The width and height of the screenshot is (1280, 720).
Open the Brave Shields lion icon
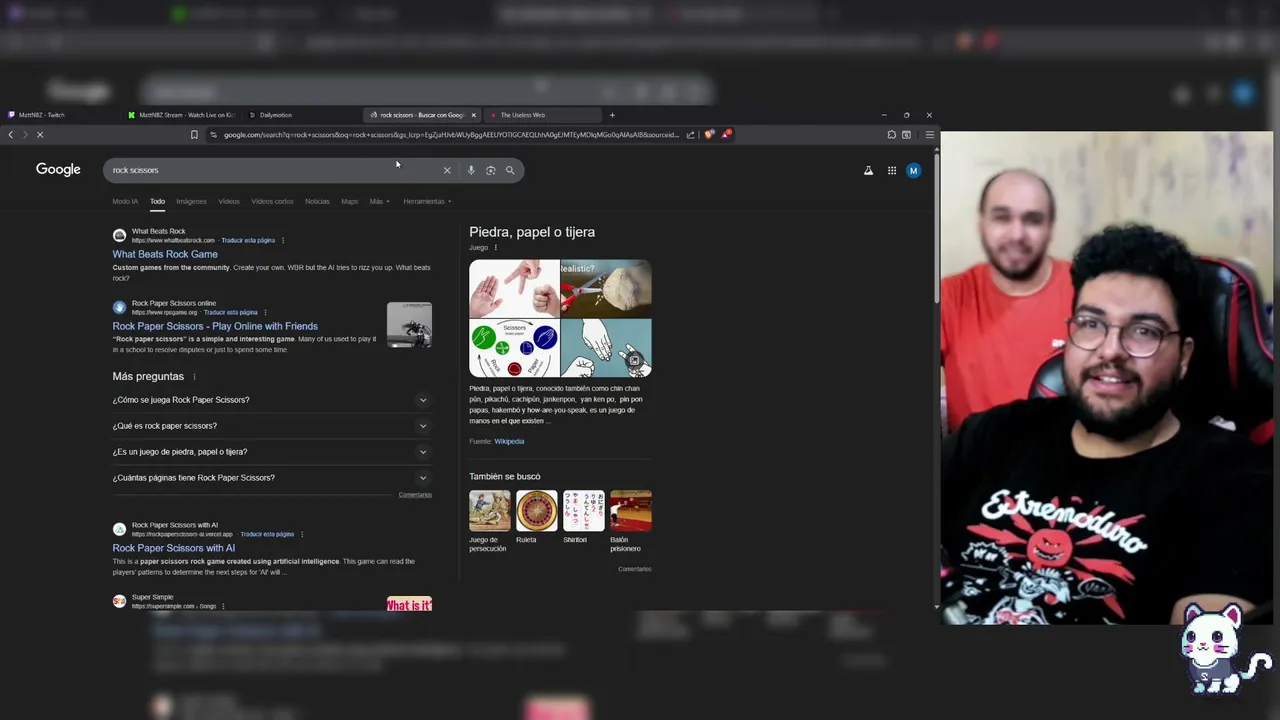709,135
